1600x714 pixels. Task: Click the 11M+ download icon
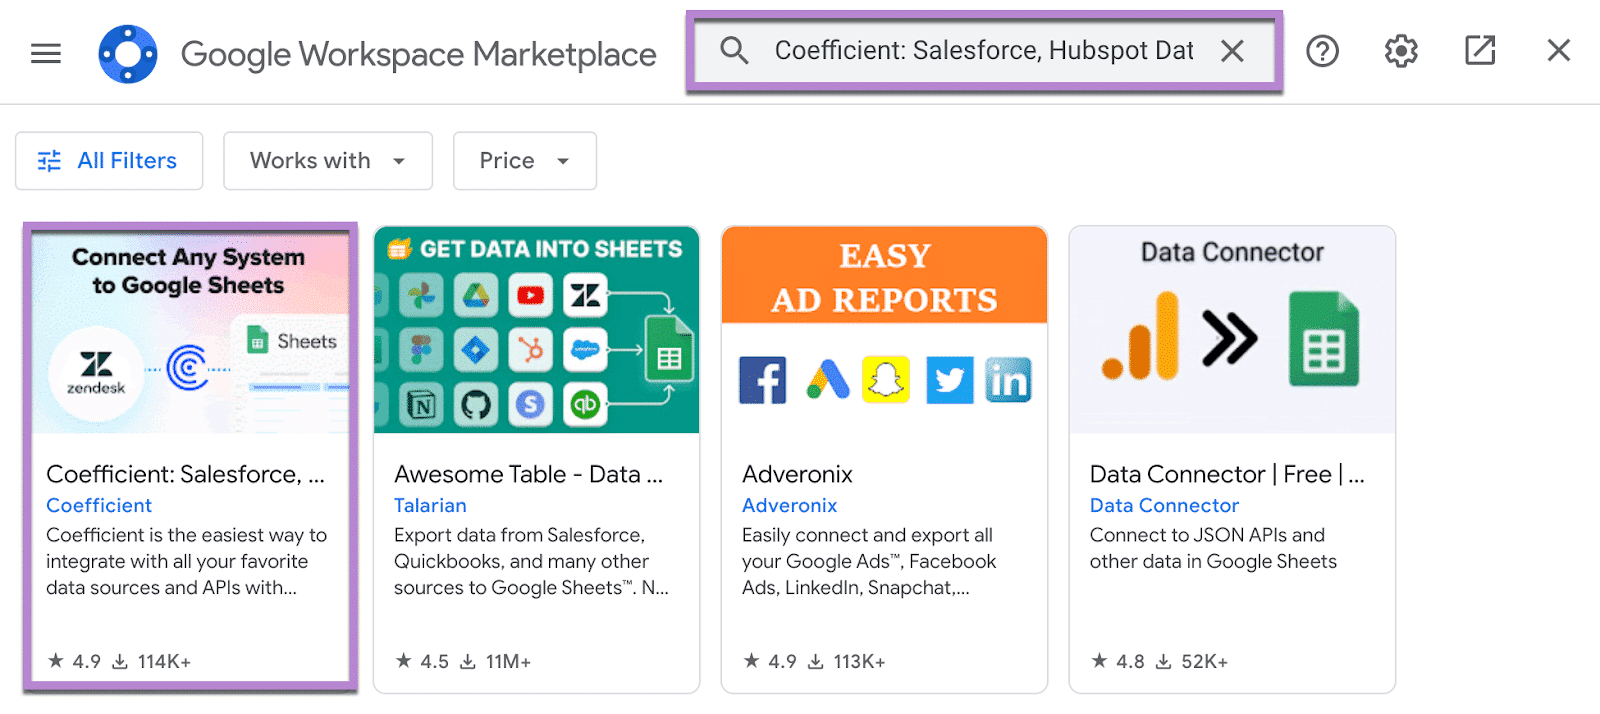coord(468,661)
